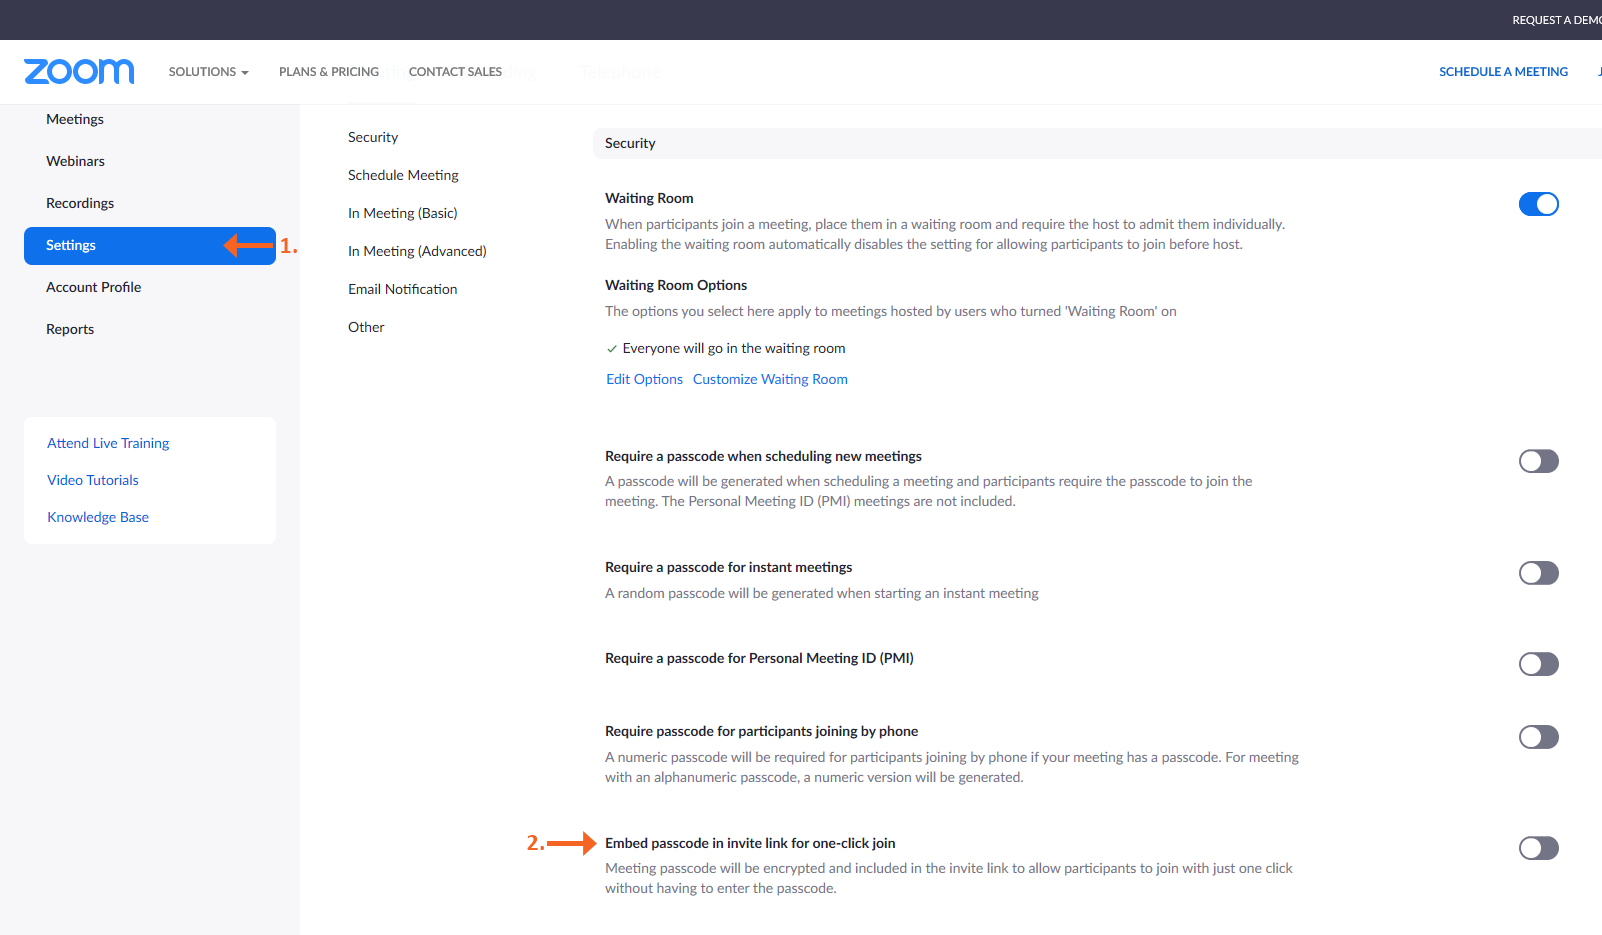Go to Schedule Meeting settings section

coord(403,175)
